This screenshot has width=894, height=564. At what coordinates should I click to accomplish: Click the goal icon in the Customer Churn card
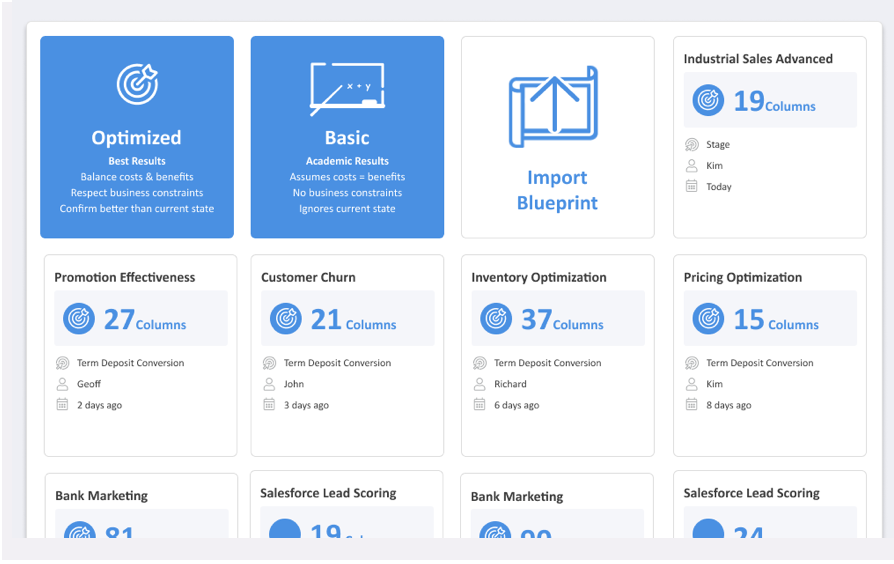click(269, 363)
